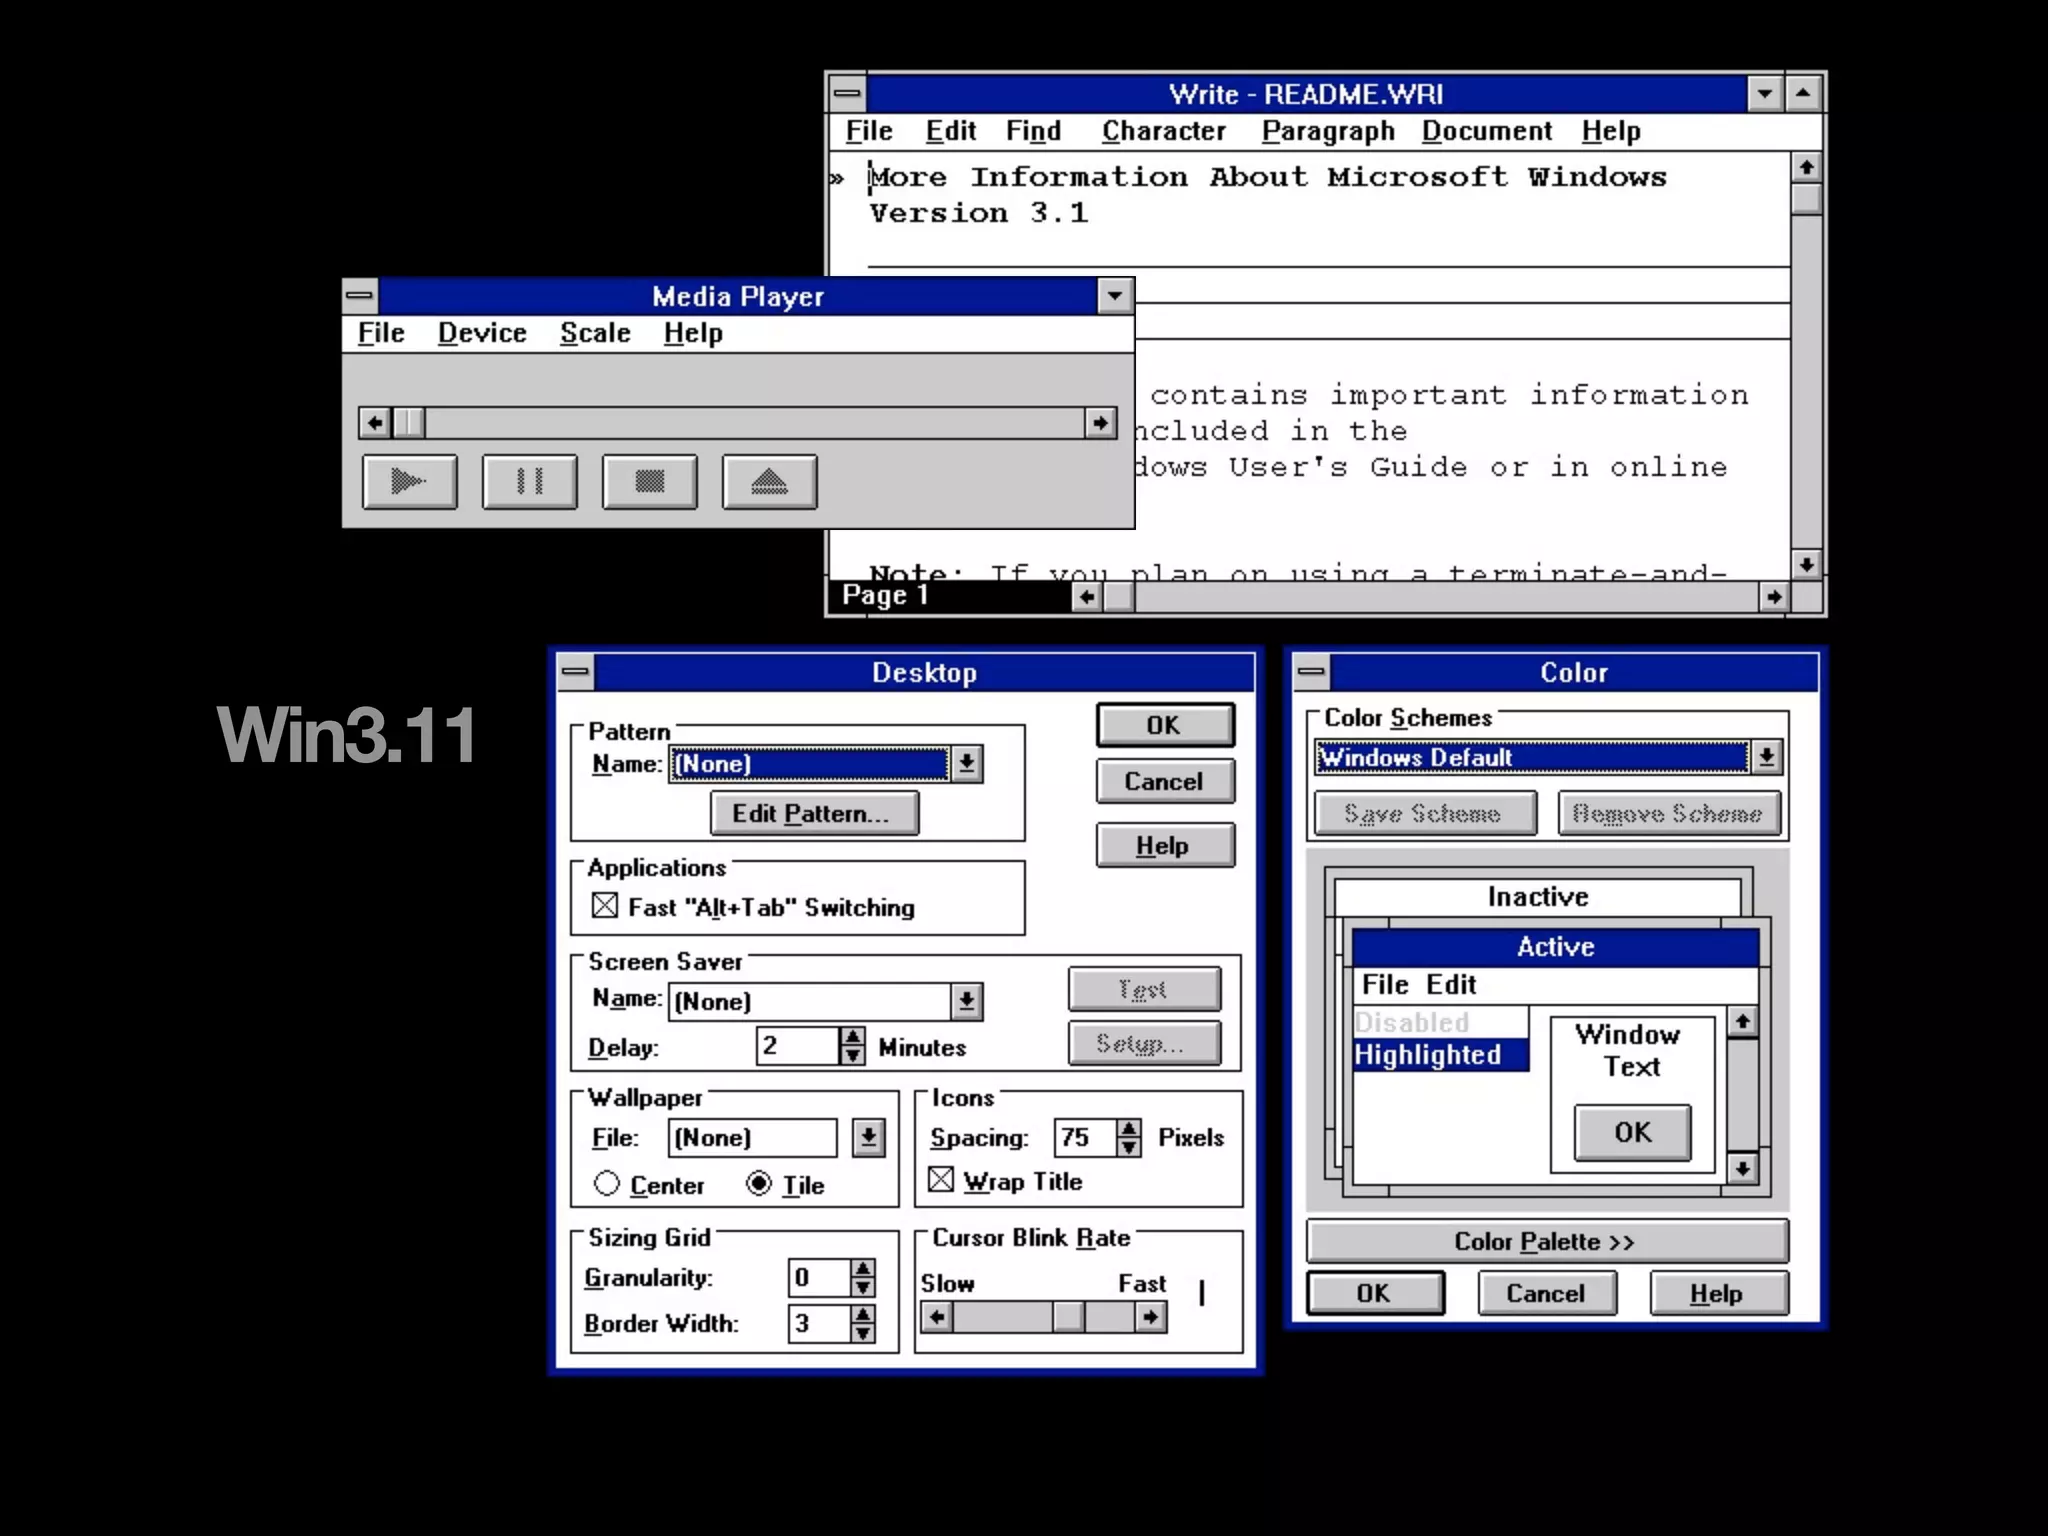Click the Border Width spinner arrows
The height and width of the screenshot is (1536, 2048).
tap(862, 1323)
